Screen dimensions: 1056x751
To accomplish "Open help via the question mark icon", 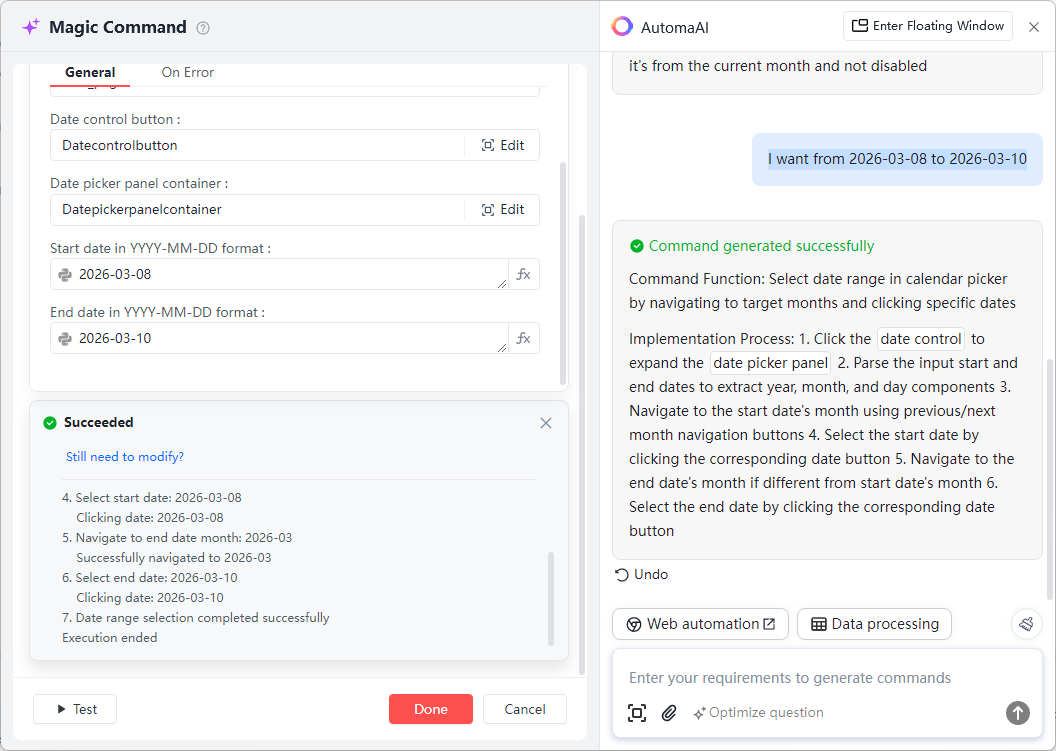I will point(202,28).
